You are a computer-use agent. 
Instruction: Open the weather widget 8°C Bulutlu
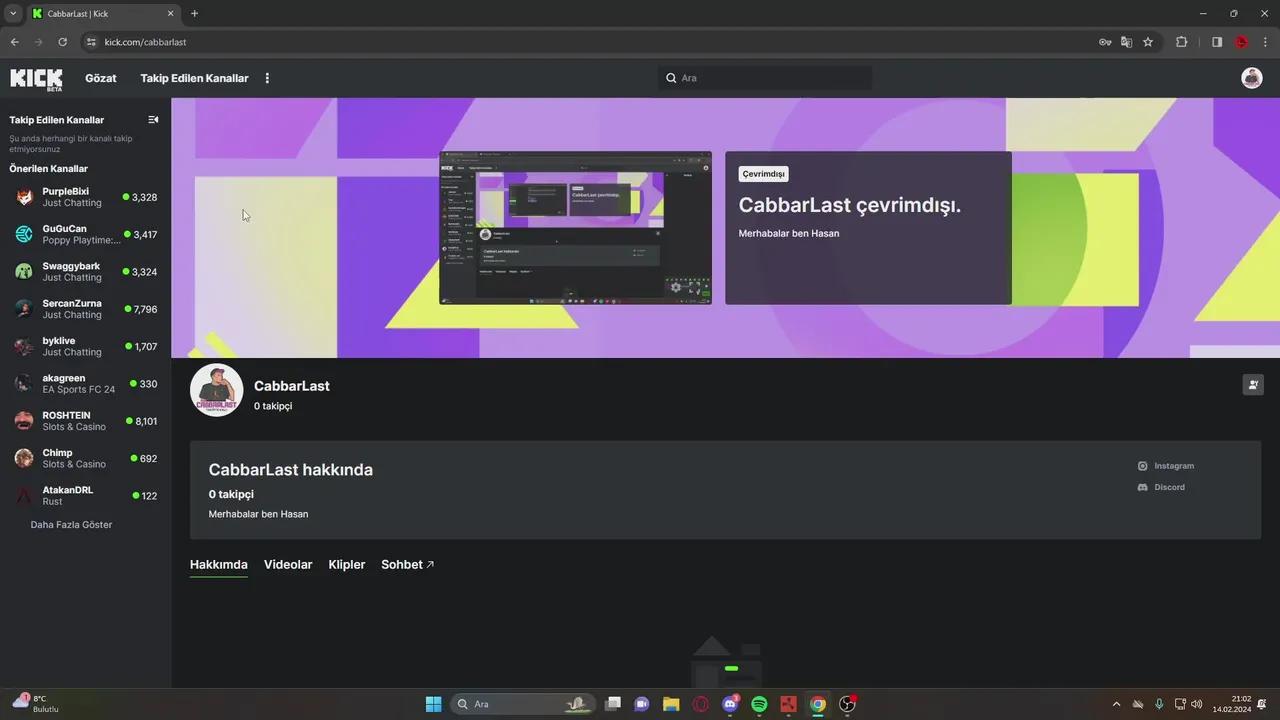pos(35,703)
